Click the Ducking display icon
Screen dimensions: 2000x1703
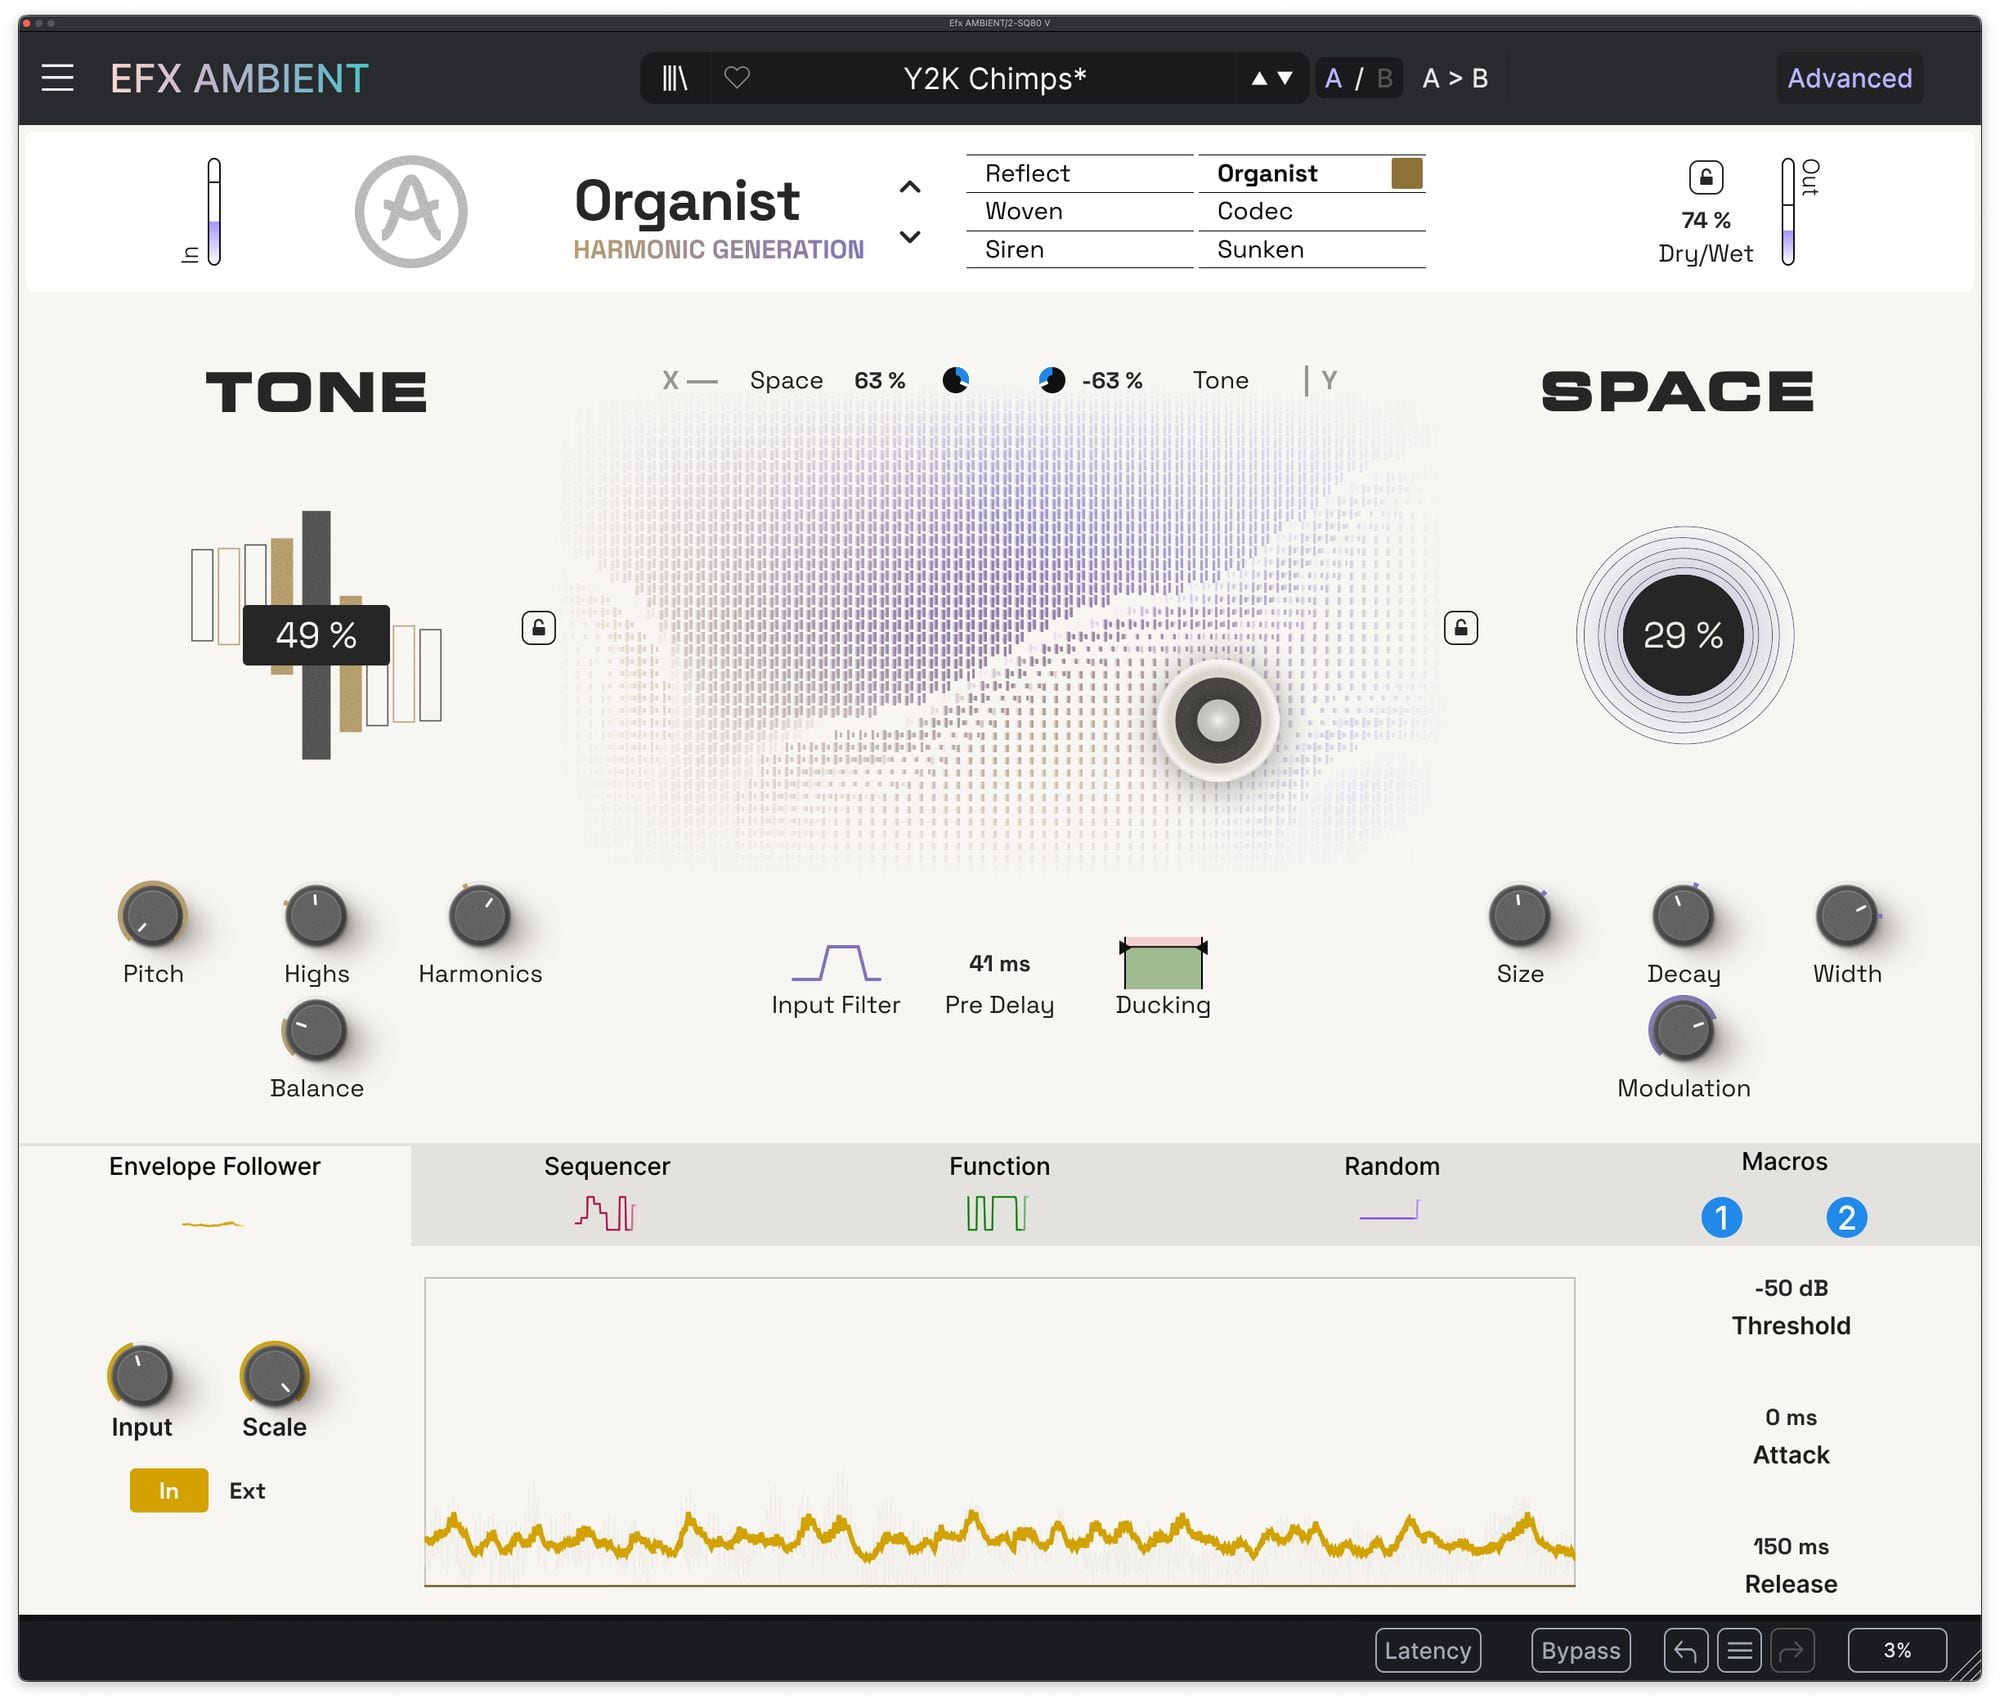point(1162,964)
